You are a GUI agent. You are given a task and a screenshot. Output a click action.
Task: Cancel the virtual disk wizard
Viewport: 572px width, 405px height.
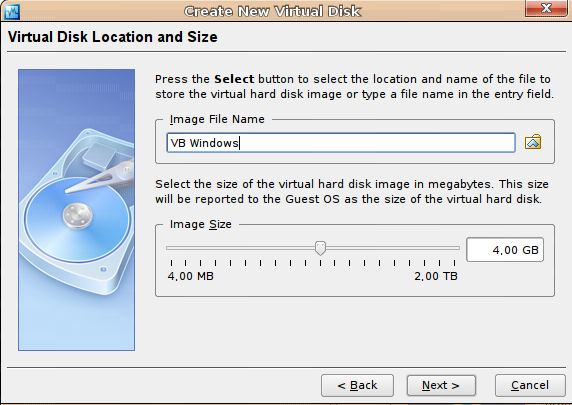pos(530,385)
